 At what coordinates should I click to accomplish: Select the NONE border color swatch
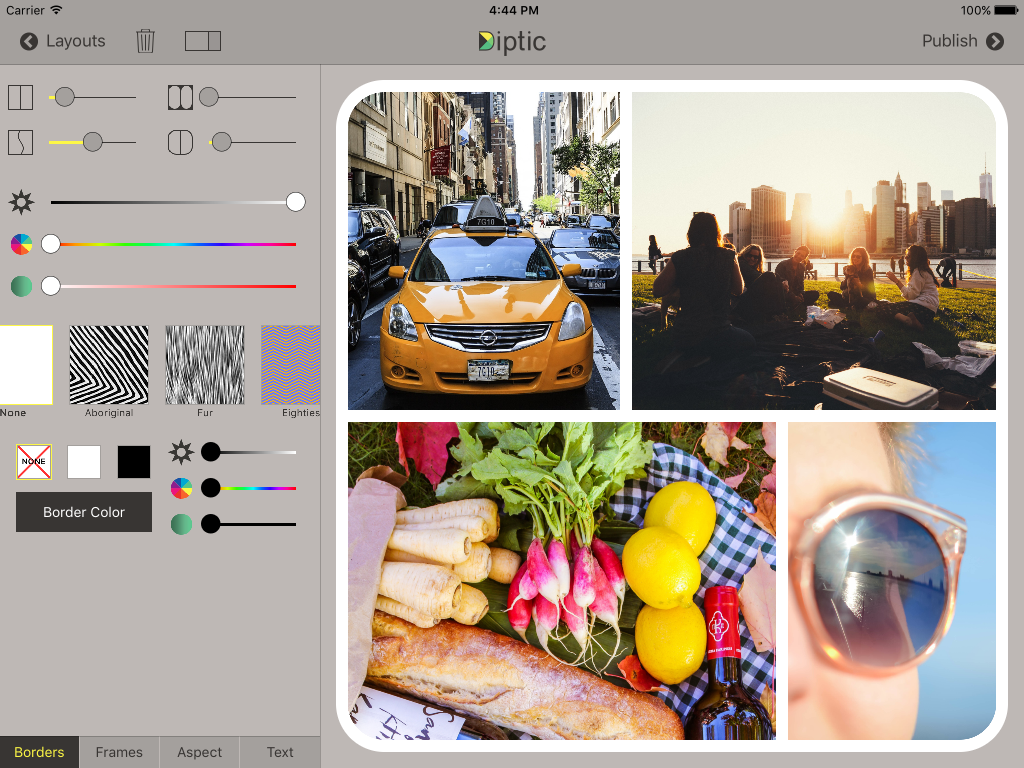[34, 462]
